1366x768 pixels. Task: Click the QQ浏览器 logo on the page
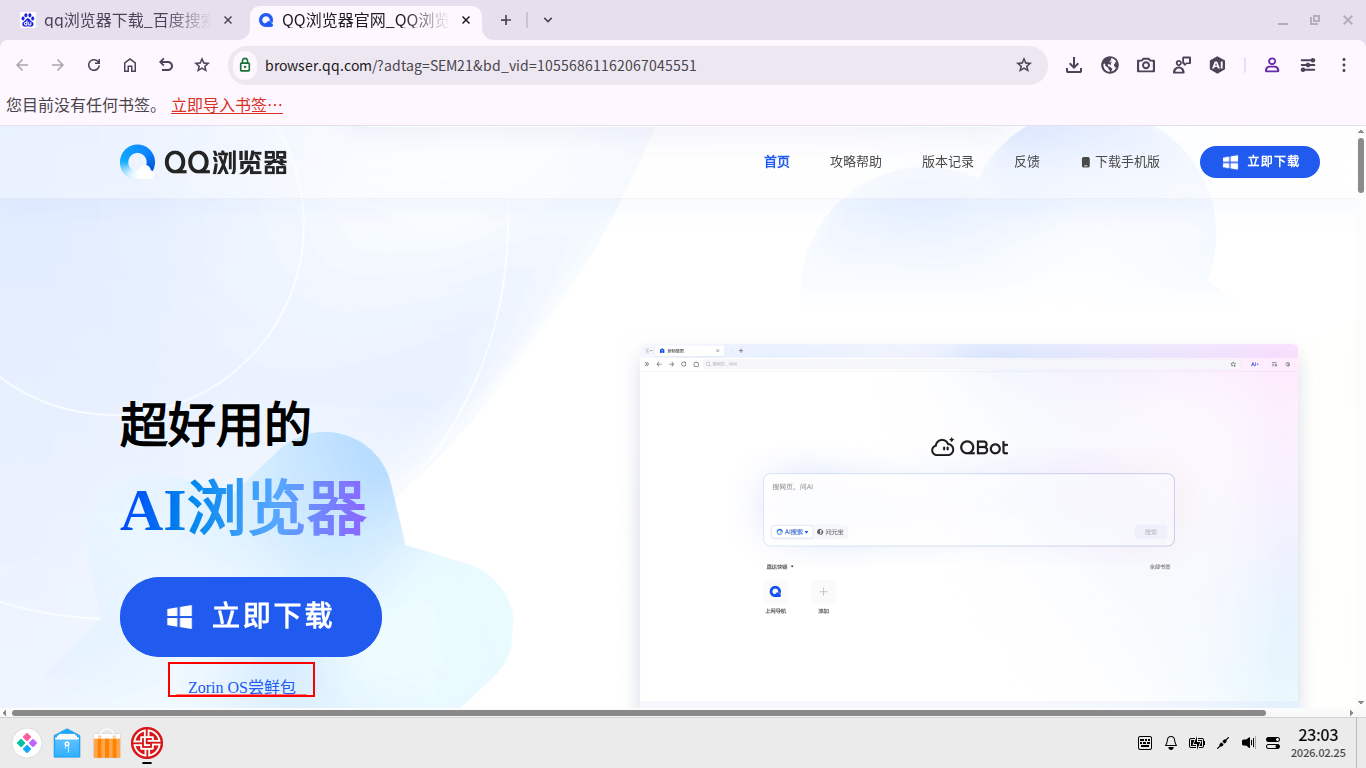click(x=204, y=162)
